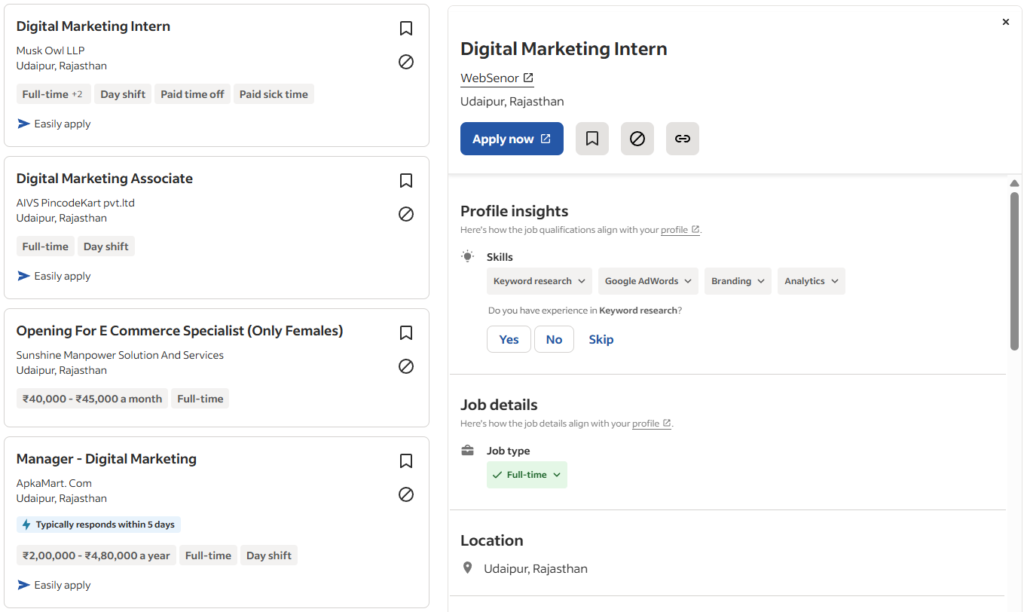Save the Manager - Digital Marketing job
Screen dimensions: 1024x612
[406, 461]
